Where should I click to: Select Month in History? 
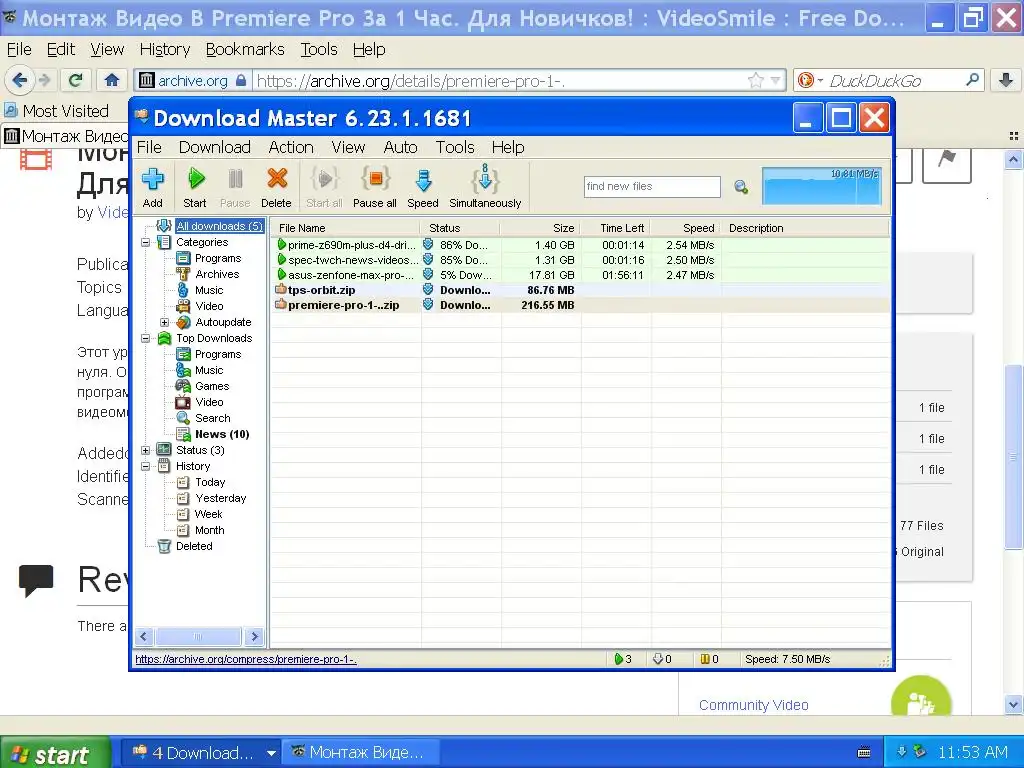(x=209, y=530)
